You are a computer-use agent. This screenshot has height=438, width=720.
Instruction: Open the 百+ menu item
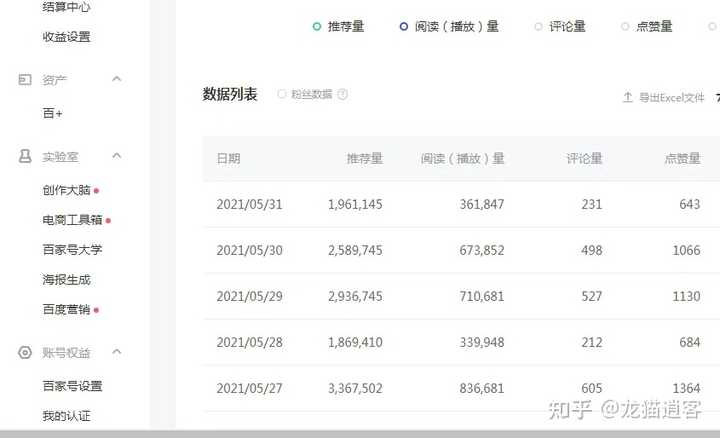click(52, 113)
